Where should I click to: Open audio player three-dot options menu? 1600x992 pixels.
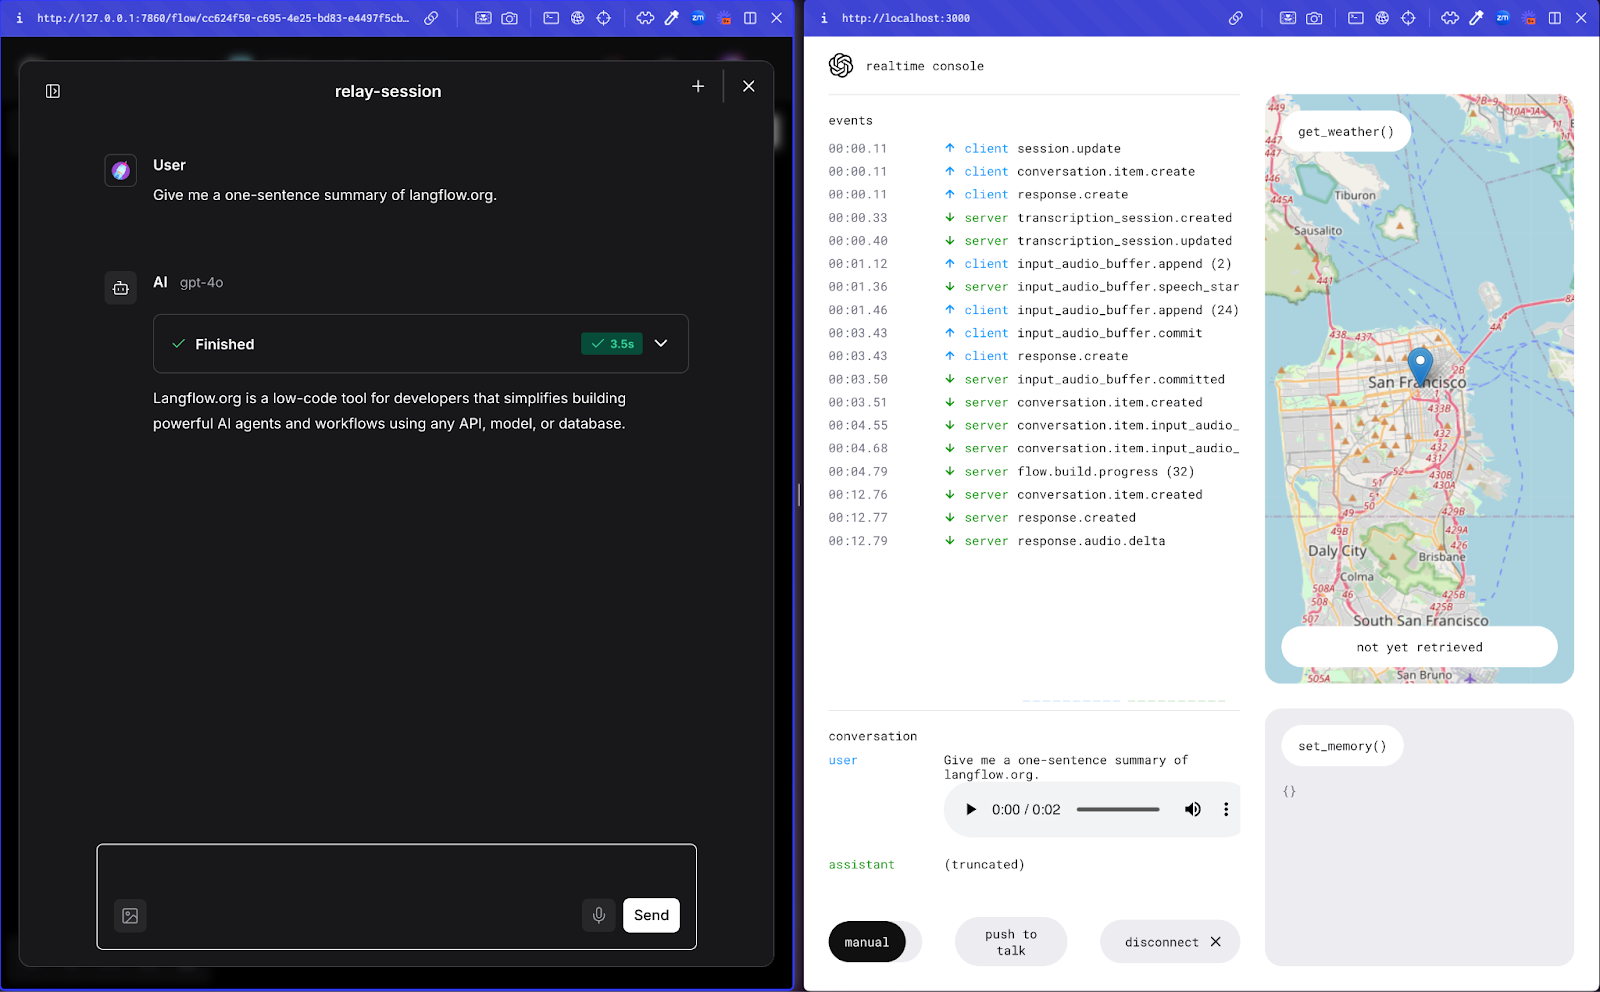coord(1226,810)
